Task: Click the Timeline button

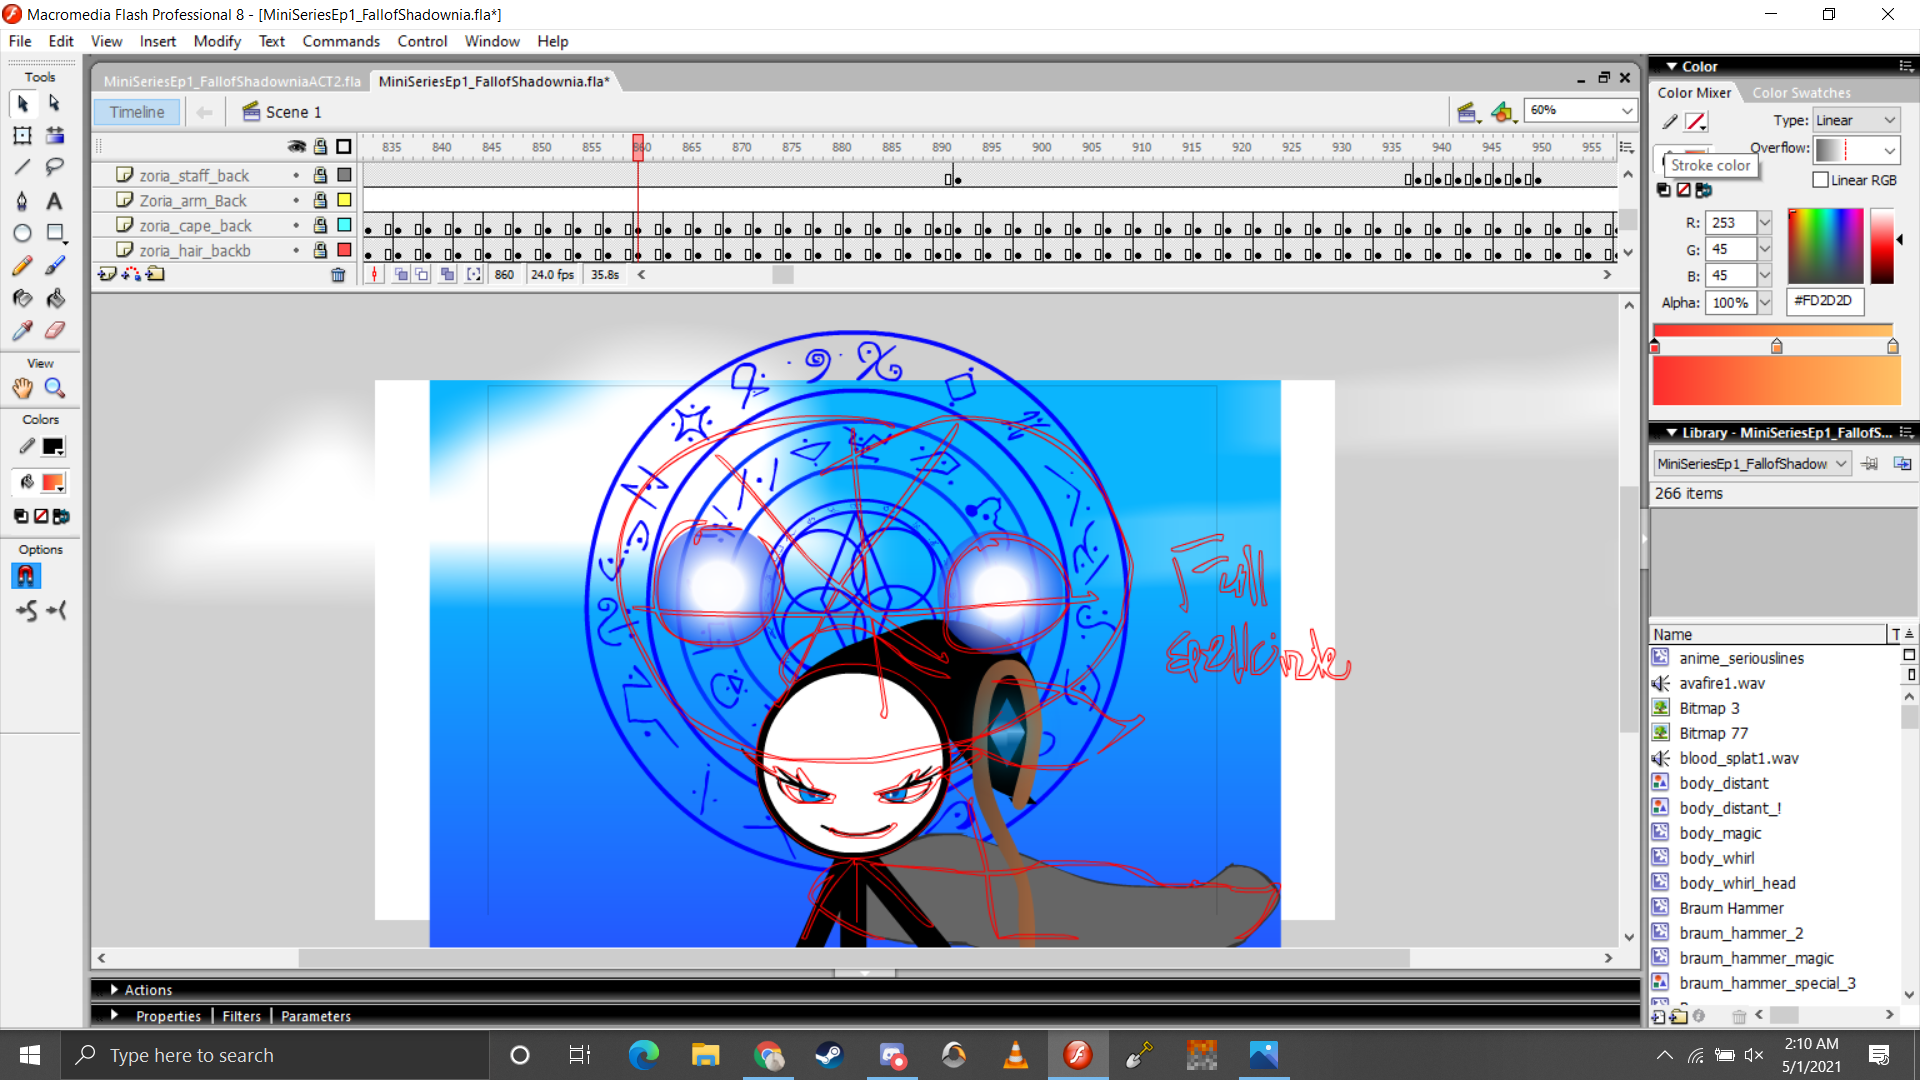Action: tap(137, 112)
